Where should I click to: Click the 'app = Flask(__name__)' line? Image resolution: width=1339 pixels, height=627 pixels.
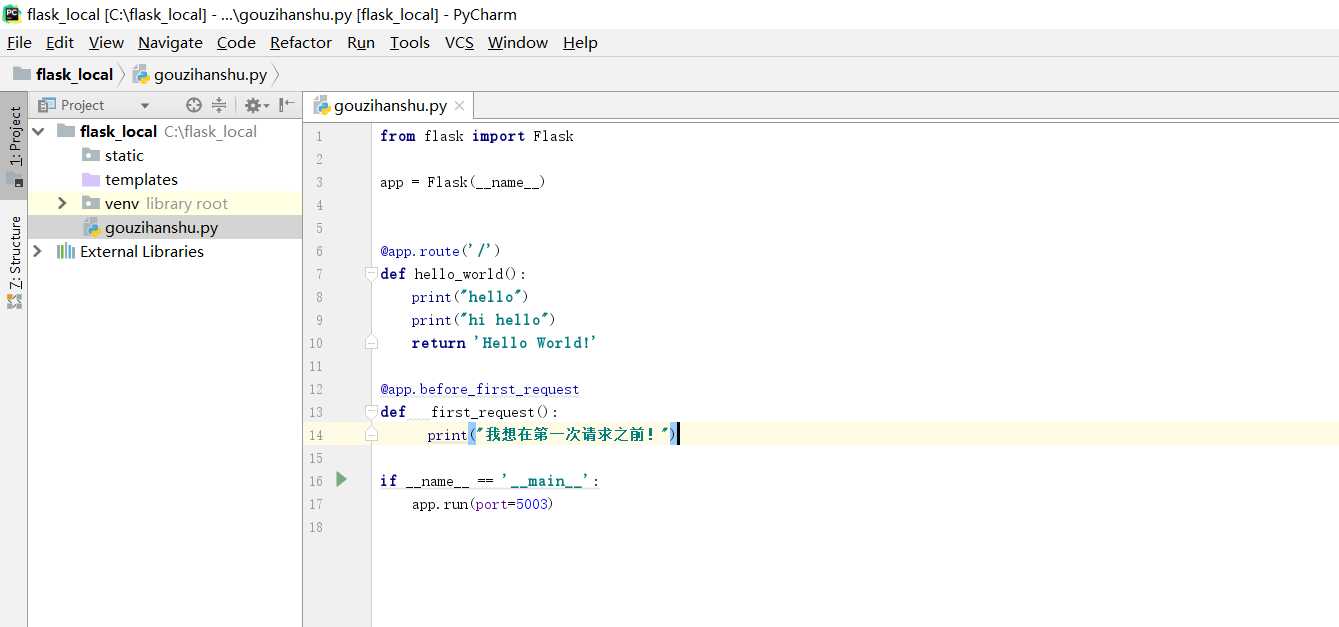tap(462, 182)
